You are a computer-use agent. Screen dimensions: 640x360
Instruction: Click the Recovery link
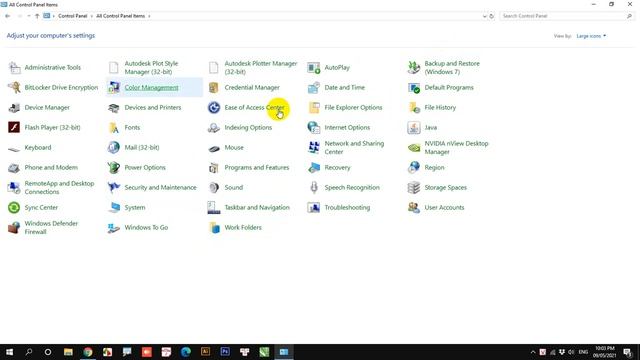point(337,167)
